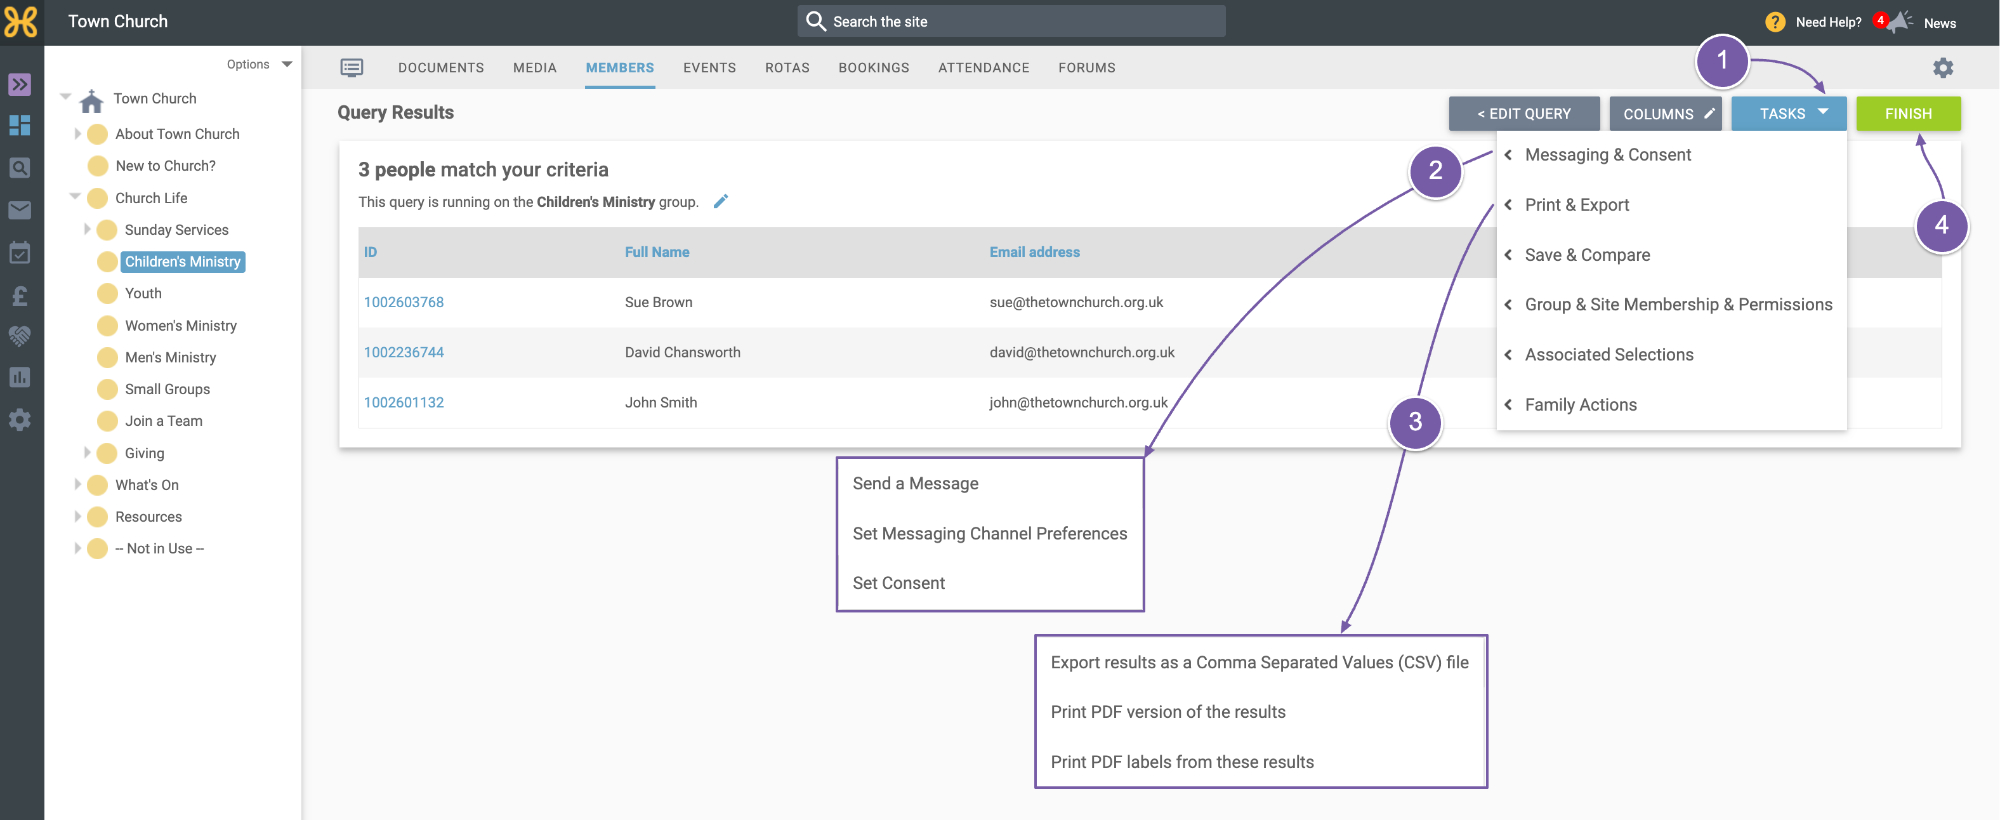This screenshot has height=820, width=2000.
Task: Expand the Sunday Services node
Action: (87, 229)
